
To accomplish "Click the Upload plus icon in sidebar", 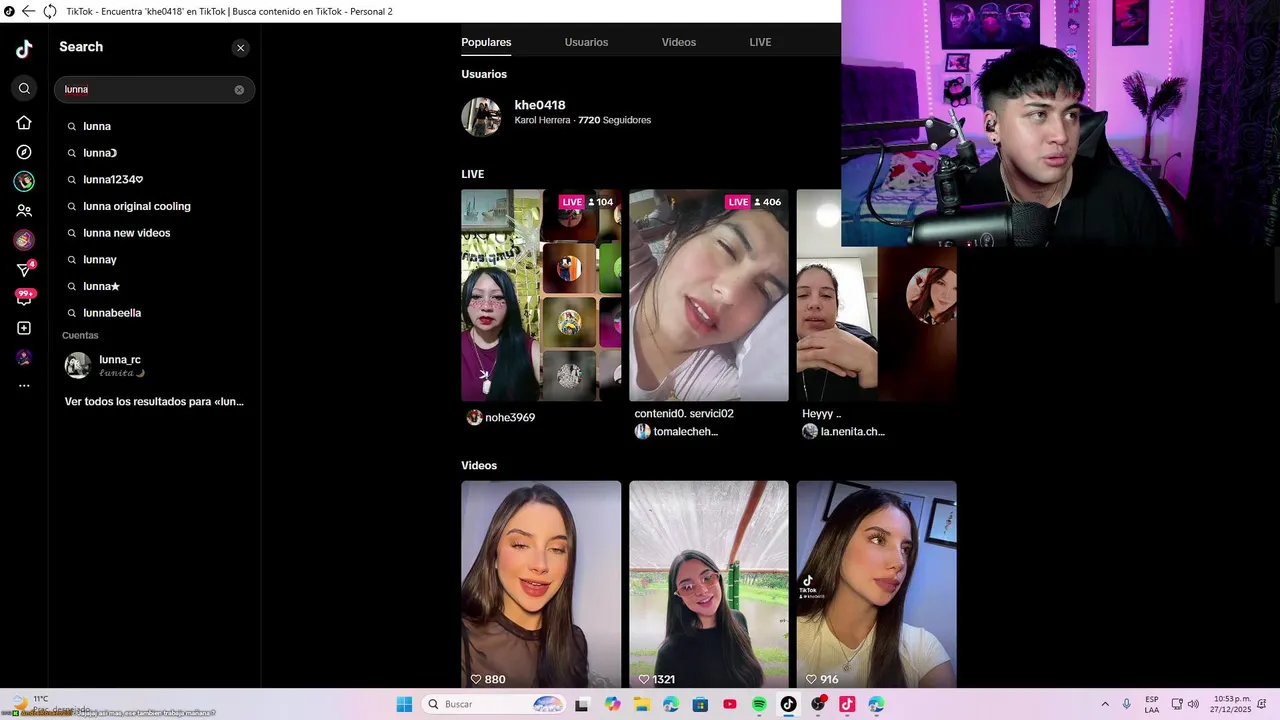I will tap(24, 328).
